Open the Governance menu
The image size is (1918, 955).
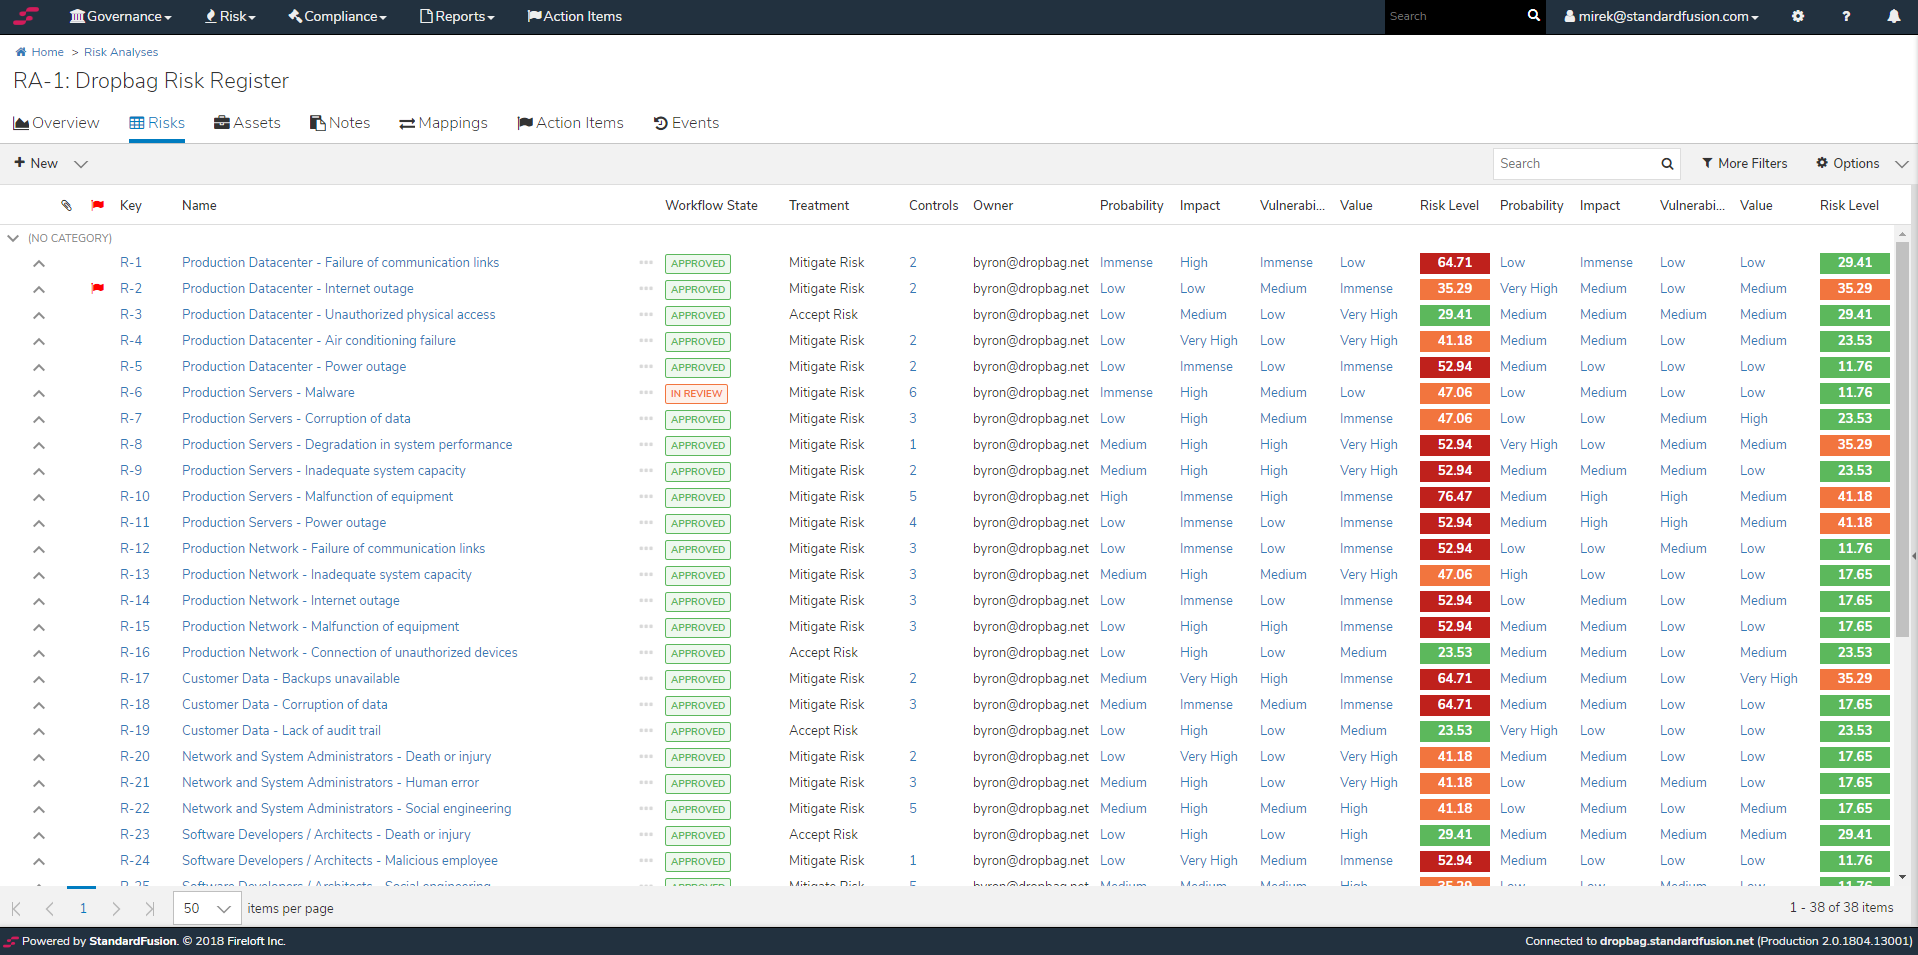point(121,16)
